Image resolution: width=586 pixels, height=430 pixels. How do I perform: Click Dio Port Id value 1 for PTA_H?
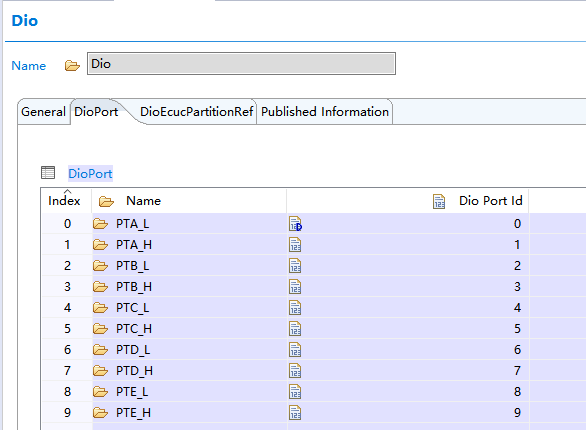(x=517, y=244)
